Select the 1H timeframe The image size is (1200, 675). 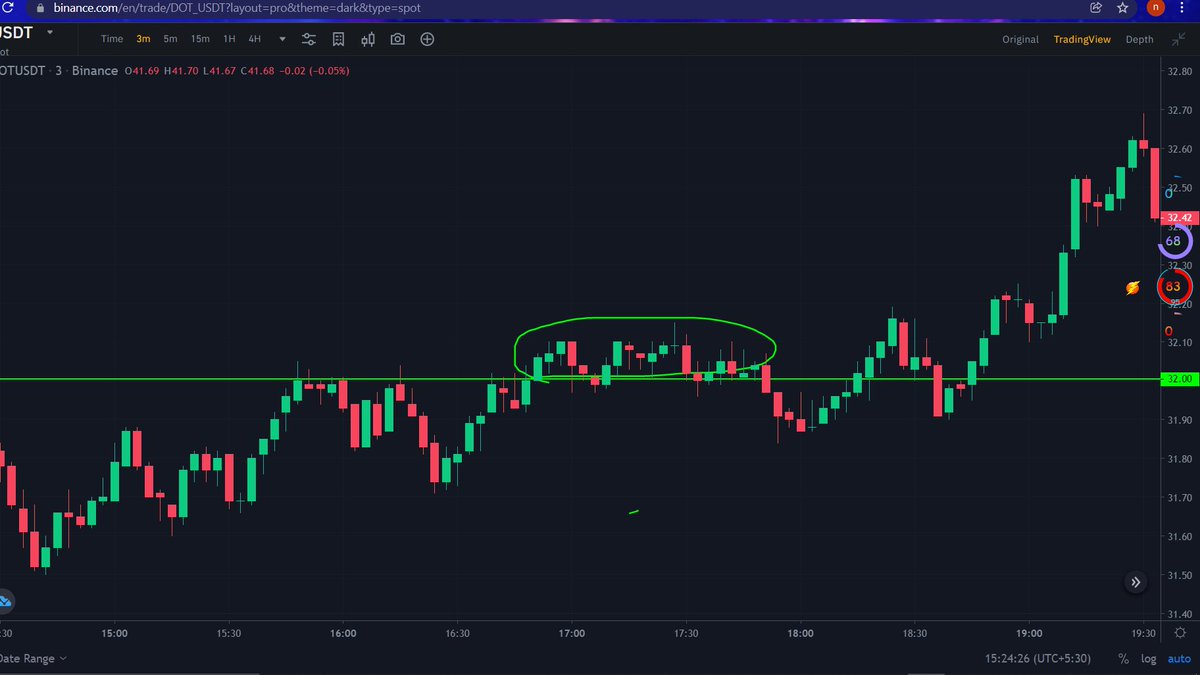pos(228,39)
